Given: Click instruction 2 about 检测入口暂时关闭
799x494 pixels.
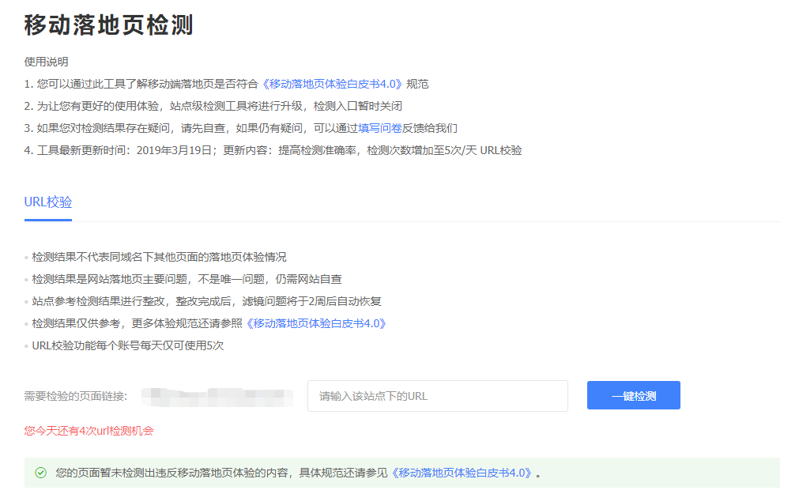Looking at the screenshot, I should tap(213, 106).
